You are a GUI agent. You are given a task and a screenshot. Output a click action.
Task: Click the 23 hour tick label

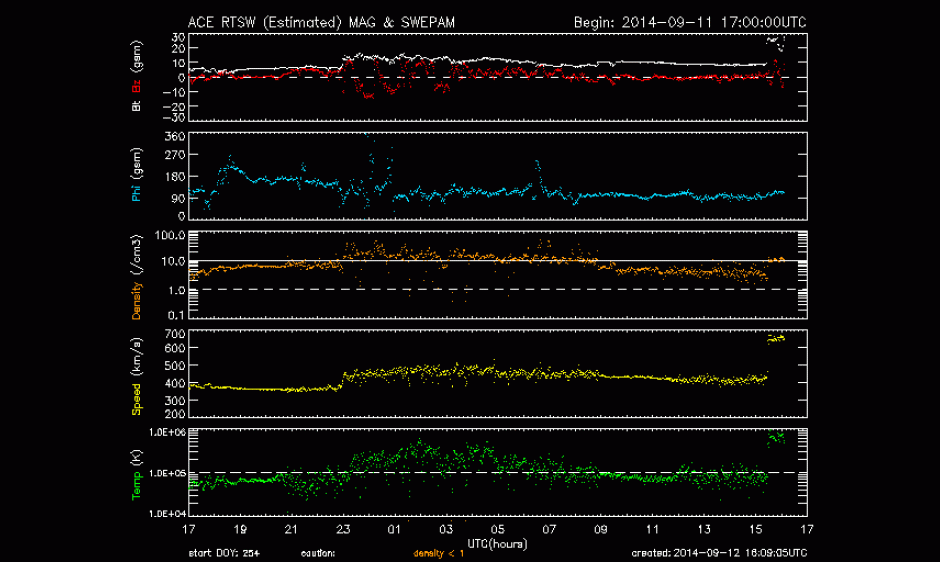click(x=343, y=527)
